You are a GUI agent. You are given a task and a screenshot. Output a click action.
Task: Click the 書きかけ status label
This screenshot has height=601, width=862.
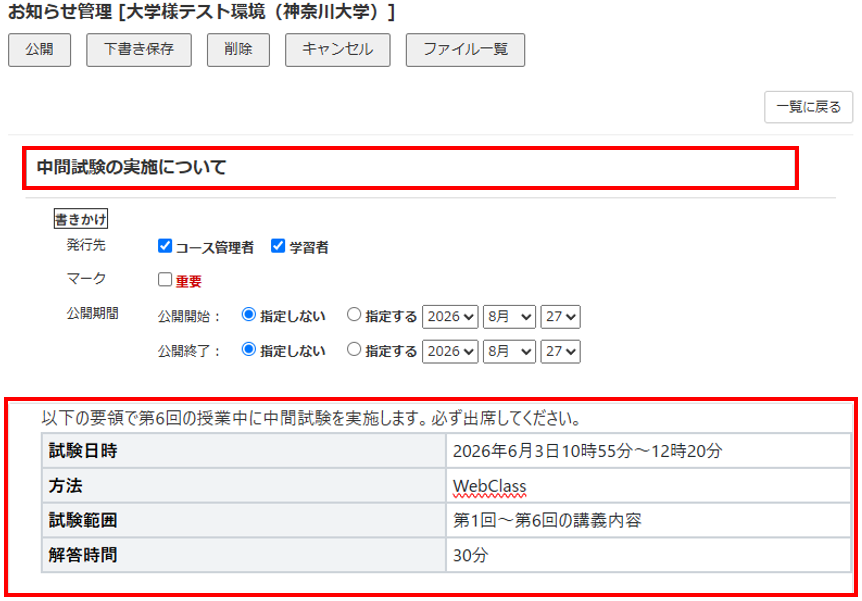pyautogui.click(x=81, y=219)
